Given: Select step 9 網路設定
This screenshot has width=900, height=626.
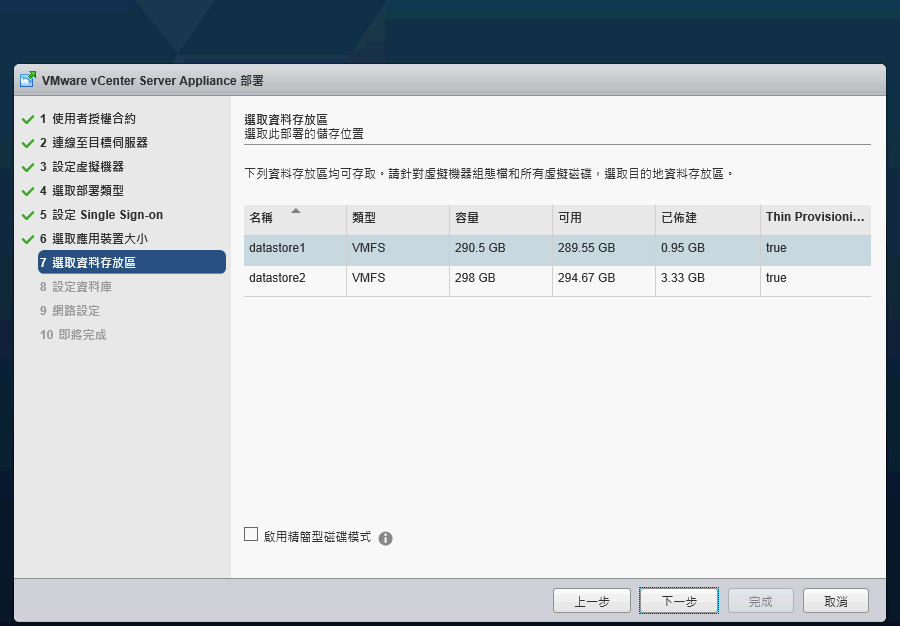Looking at the screenshot, I should pyautogui.click(x=69, y=311).
